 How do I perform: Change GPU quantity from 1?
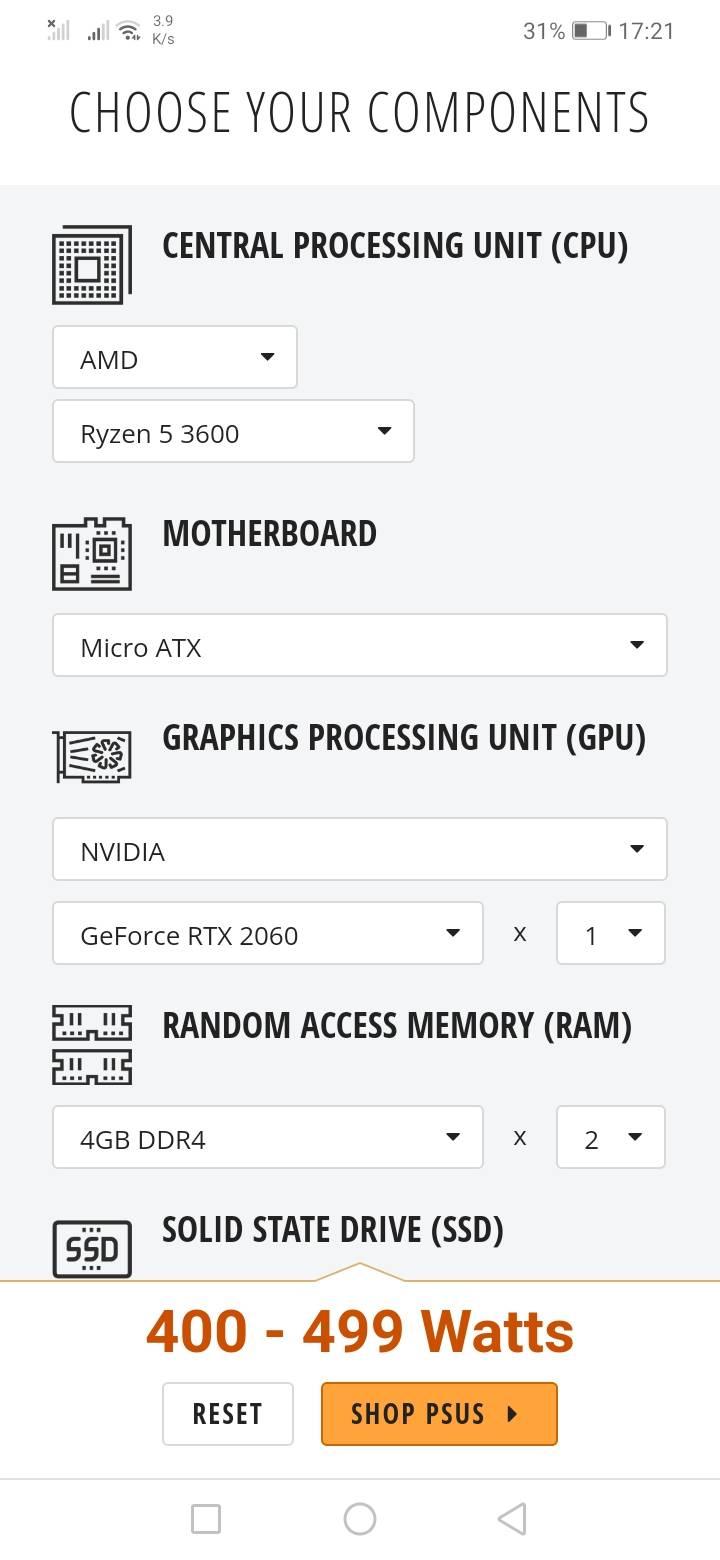click(611, 933)
